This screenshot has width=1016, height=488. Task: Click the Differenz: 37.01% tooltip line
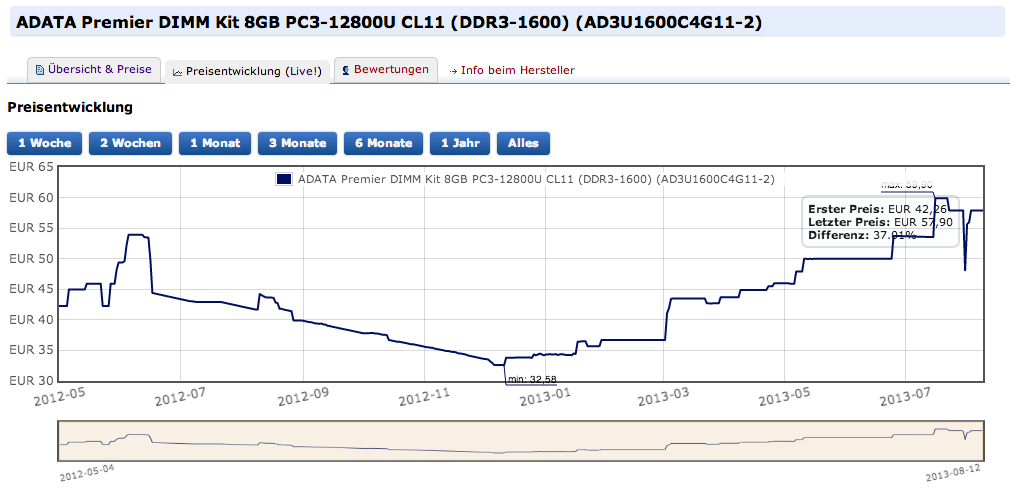[x=862, y=235]
